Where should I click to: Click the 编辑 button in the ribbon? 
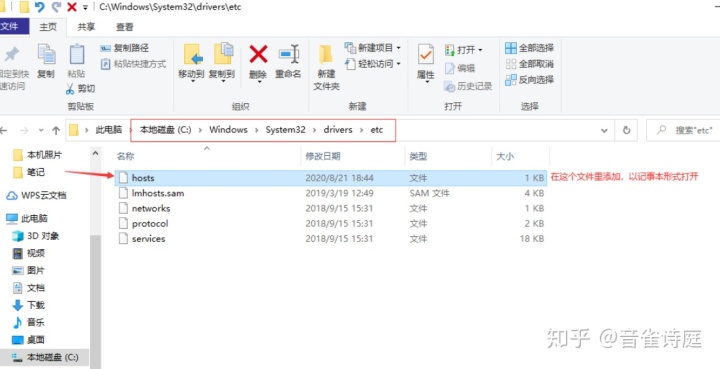coord(460,68)
